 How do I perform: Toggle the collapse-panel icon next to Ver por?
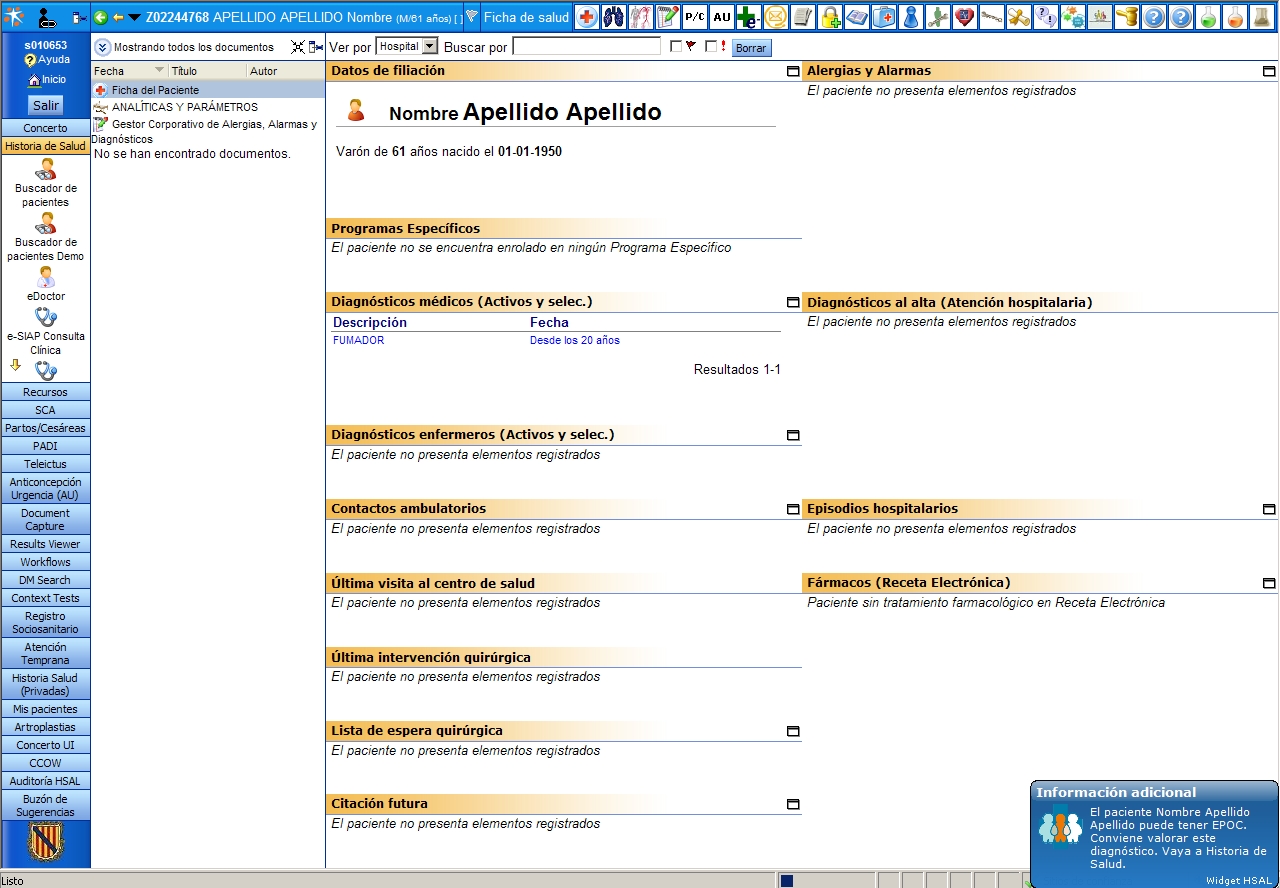(x=316, y=47)
